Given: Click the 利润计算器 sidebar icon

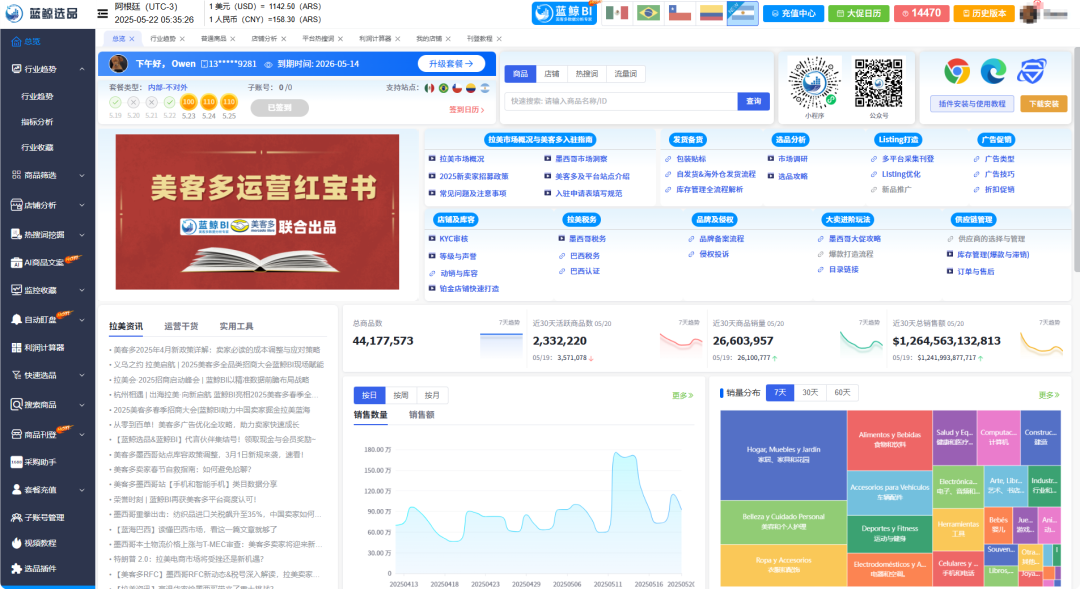Looking at the screenshot, I should point(17,348).
